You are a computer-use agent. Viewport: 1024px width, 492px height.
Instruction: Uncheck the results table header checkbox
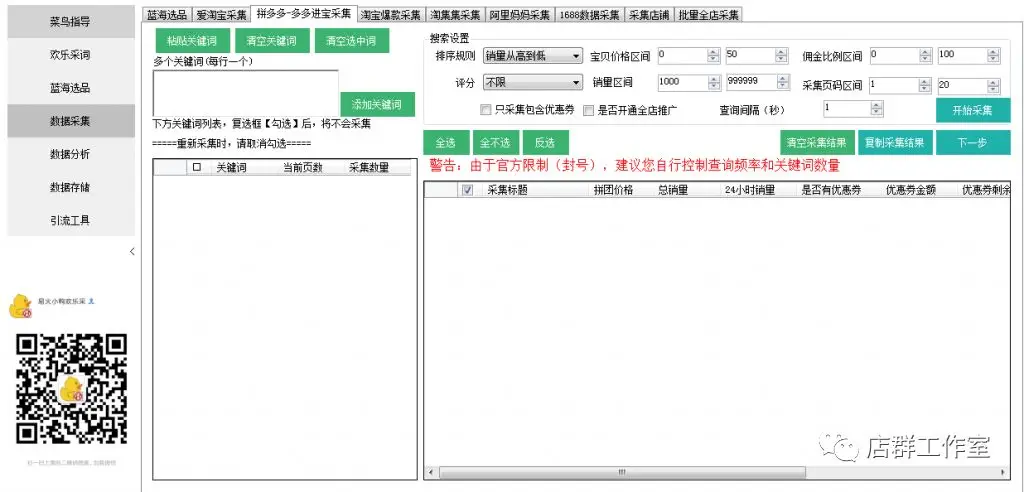[467, 190]
